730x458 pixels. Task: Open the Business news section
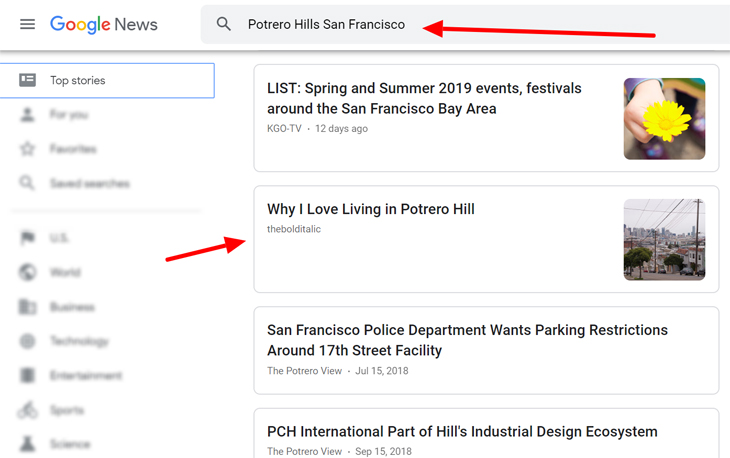pos(72,307)
